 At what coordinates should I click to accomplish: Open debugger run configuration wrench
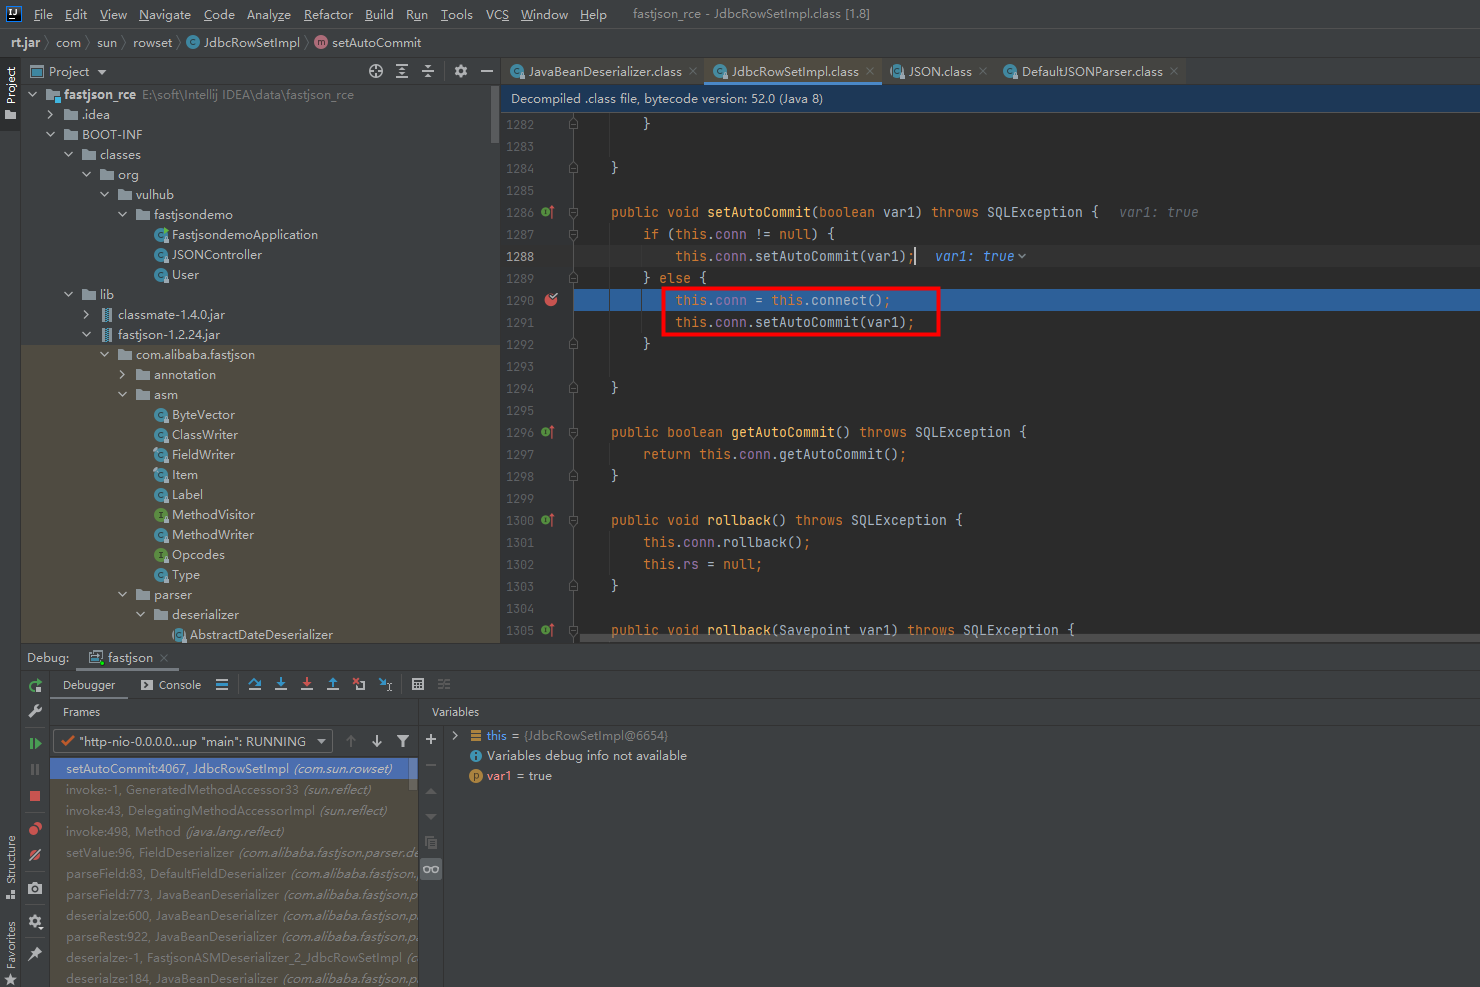[x=35, y=711]
